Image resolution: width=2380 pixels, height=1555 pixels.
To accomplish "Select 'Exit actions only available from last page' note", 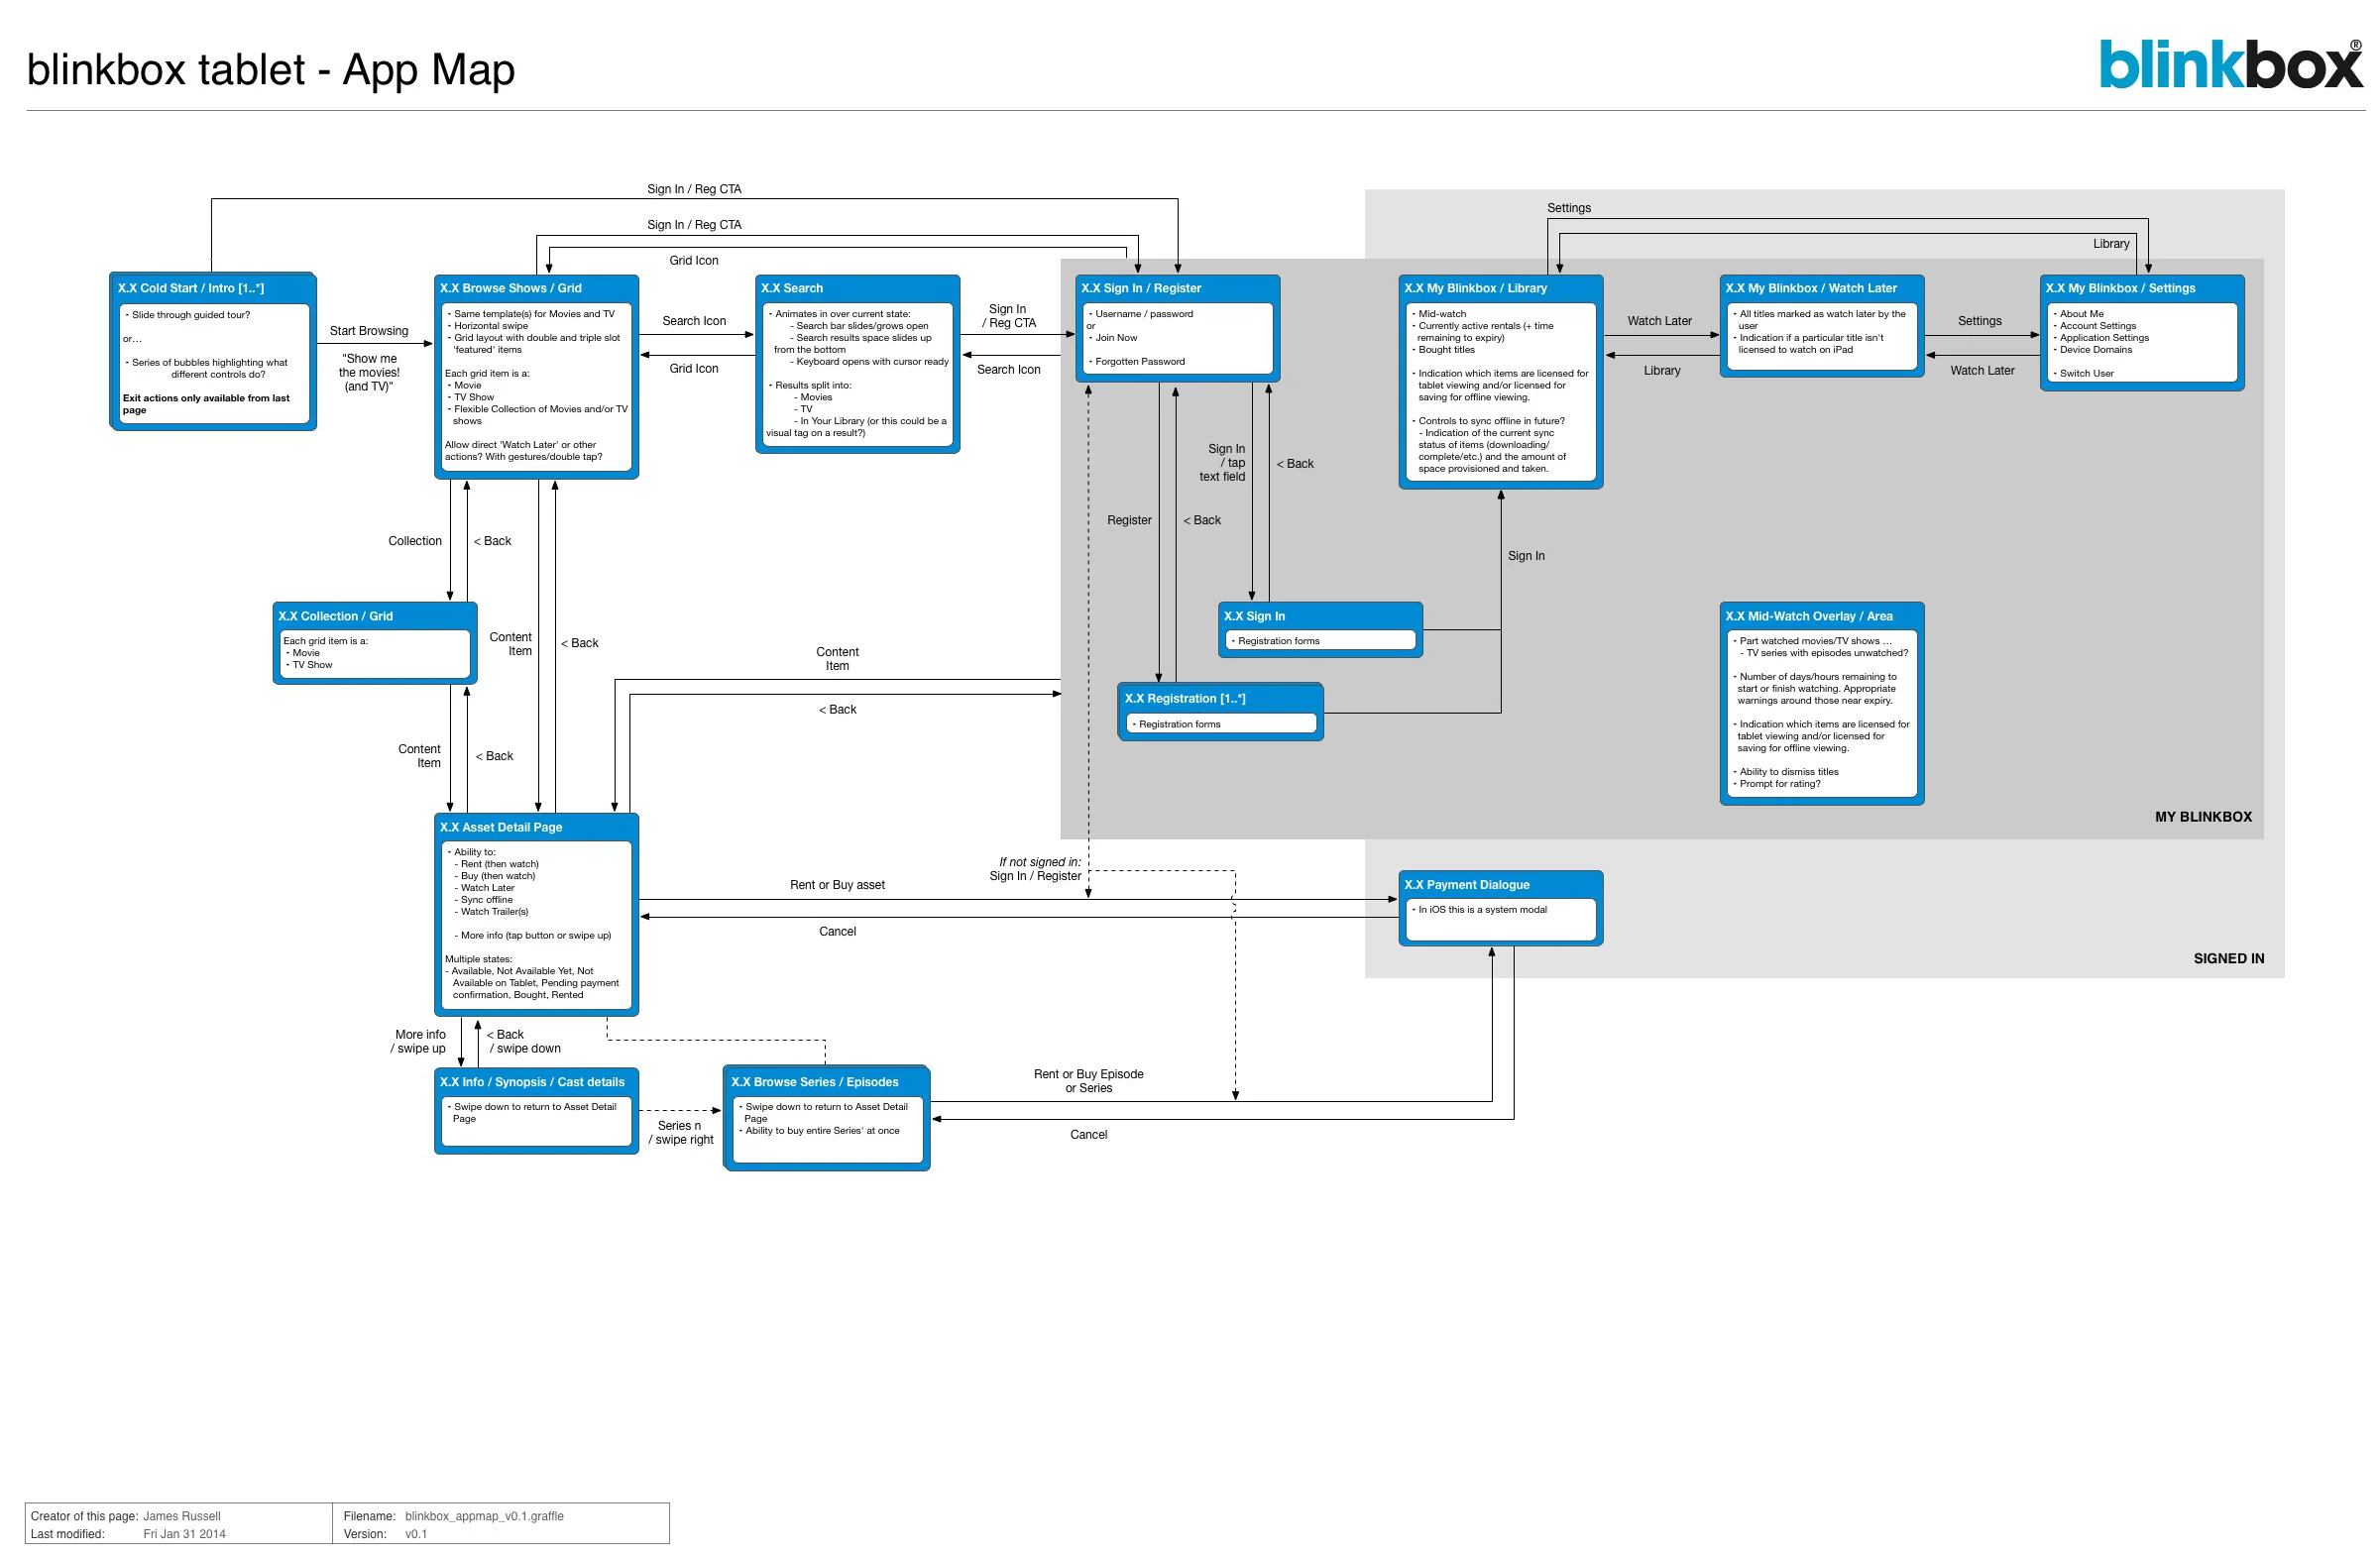I will [x=206, y=404].
